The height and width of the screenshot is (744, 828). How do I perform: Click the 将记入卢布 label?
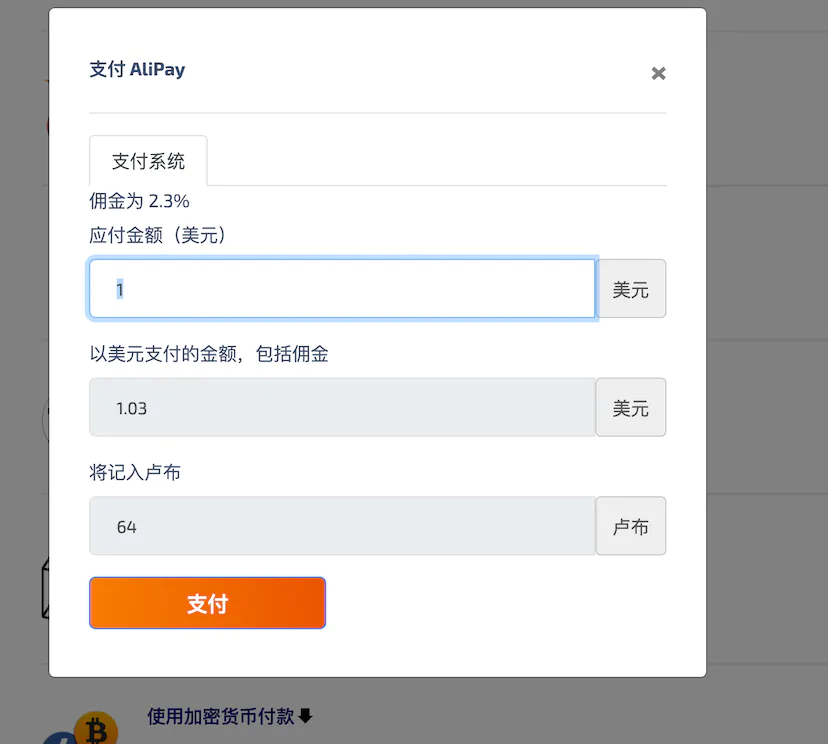[x=135, y=472]
